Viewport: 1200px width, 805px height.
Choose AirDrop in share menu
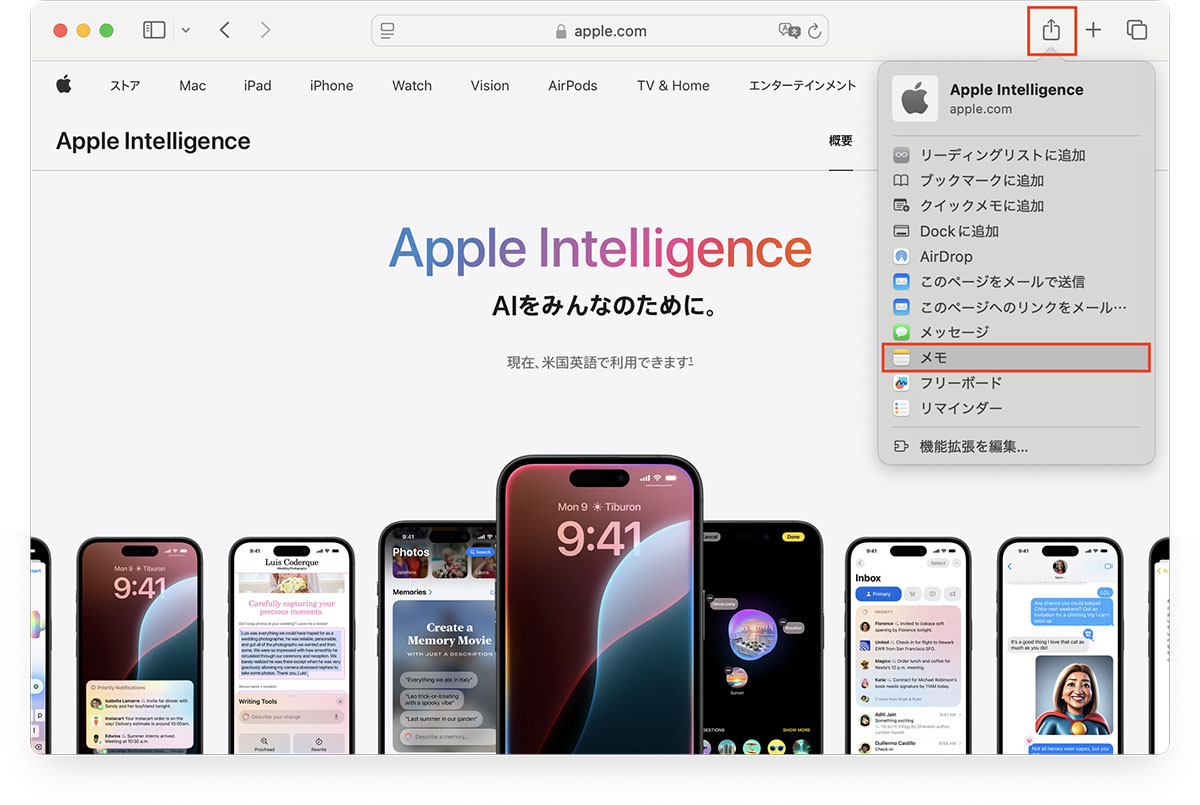(x=1016, y=256)
